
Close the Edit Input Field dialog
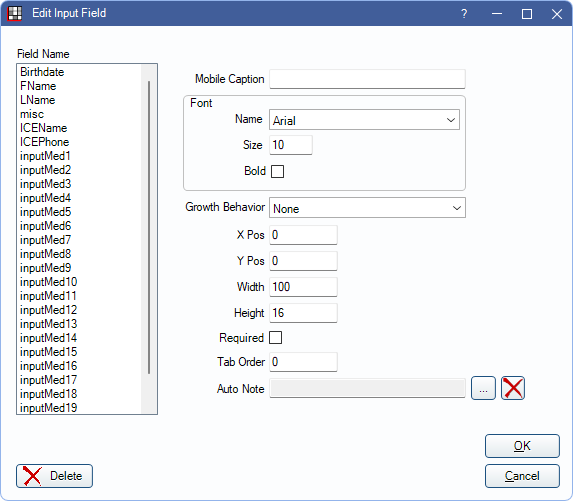pyautogui.click(x=557, y=14)
